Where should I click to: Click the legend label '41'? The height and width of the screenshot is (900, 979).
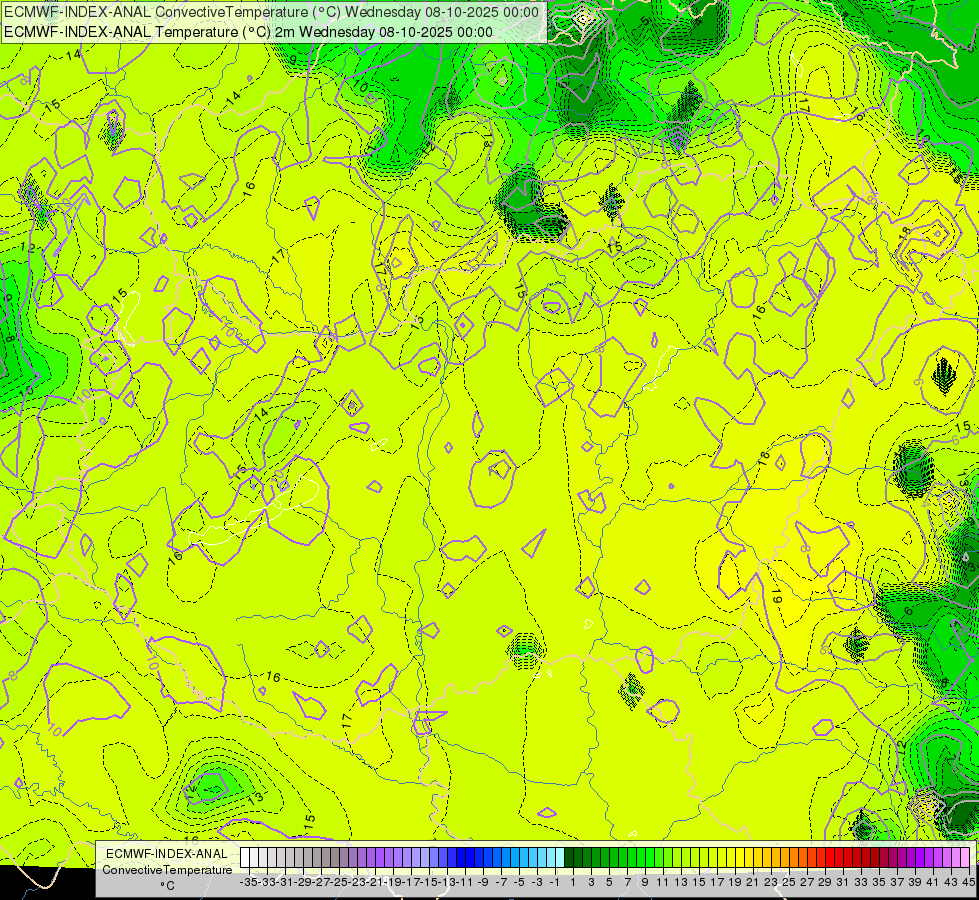click(x=932, y=882)
